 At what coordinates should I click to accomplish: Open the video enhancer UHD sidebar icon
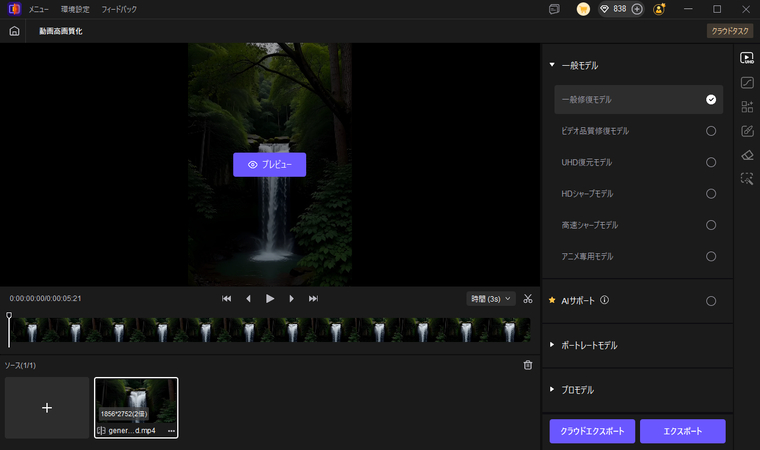point(747,58)
